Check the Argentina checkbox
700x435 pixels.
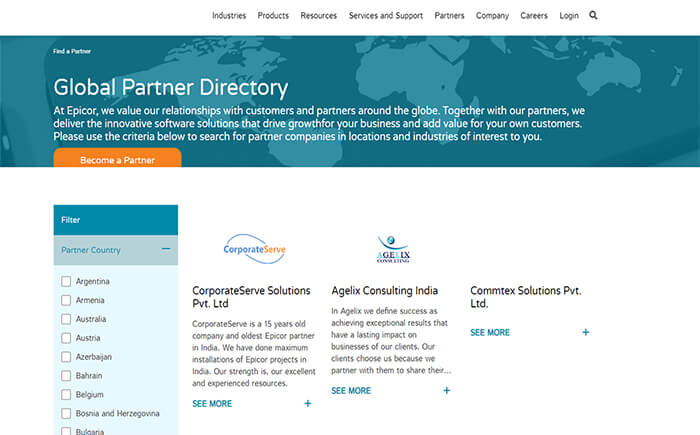point(66,281)
